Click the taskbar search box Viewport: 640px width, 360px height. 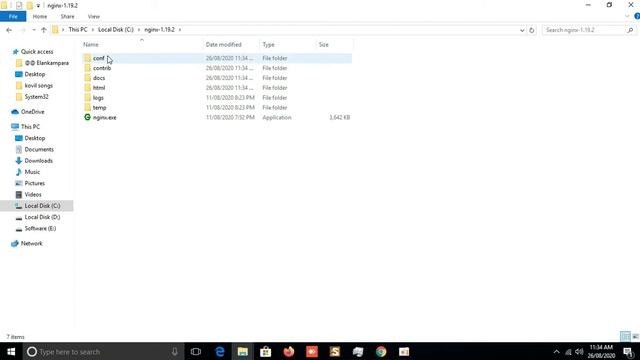(102, 351)
